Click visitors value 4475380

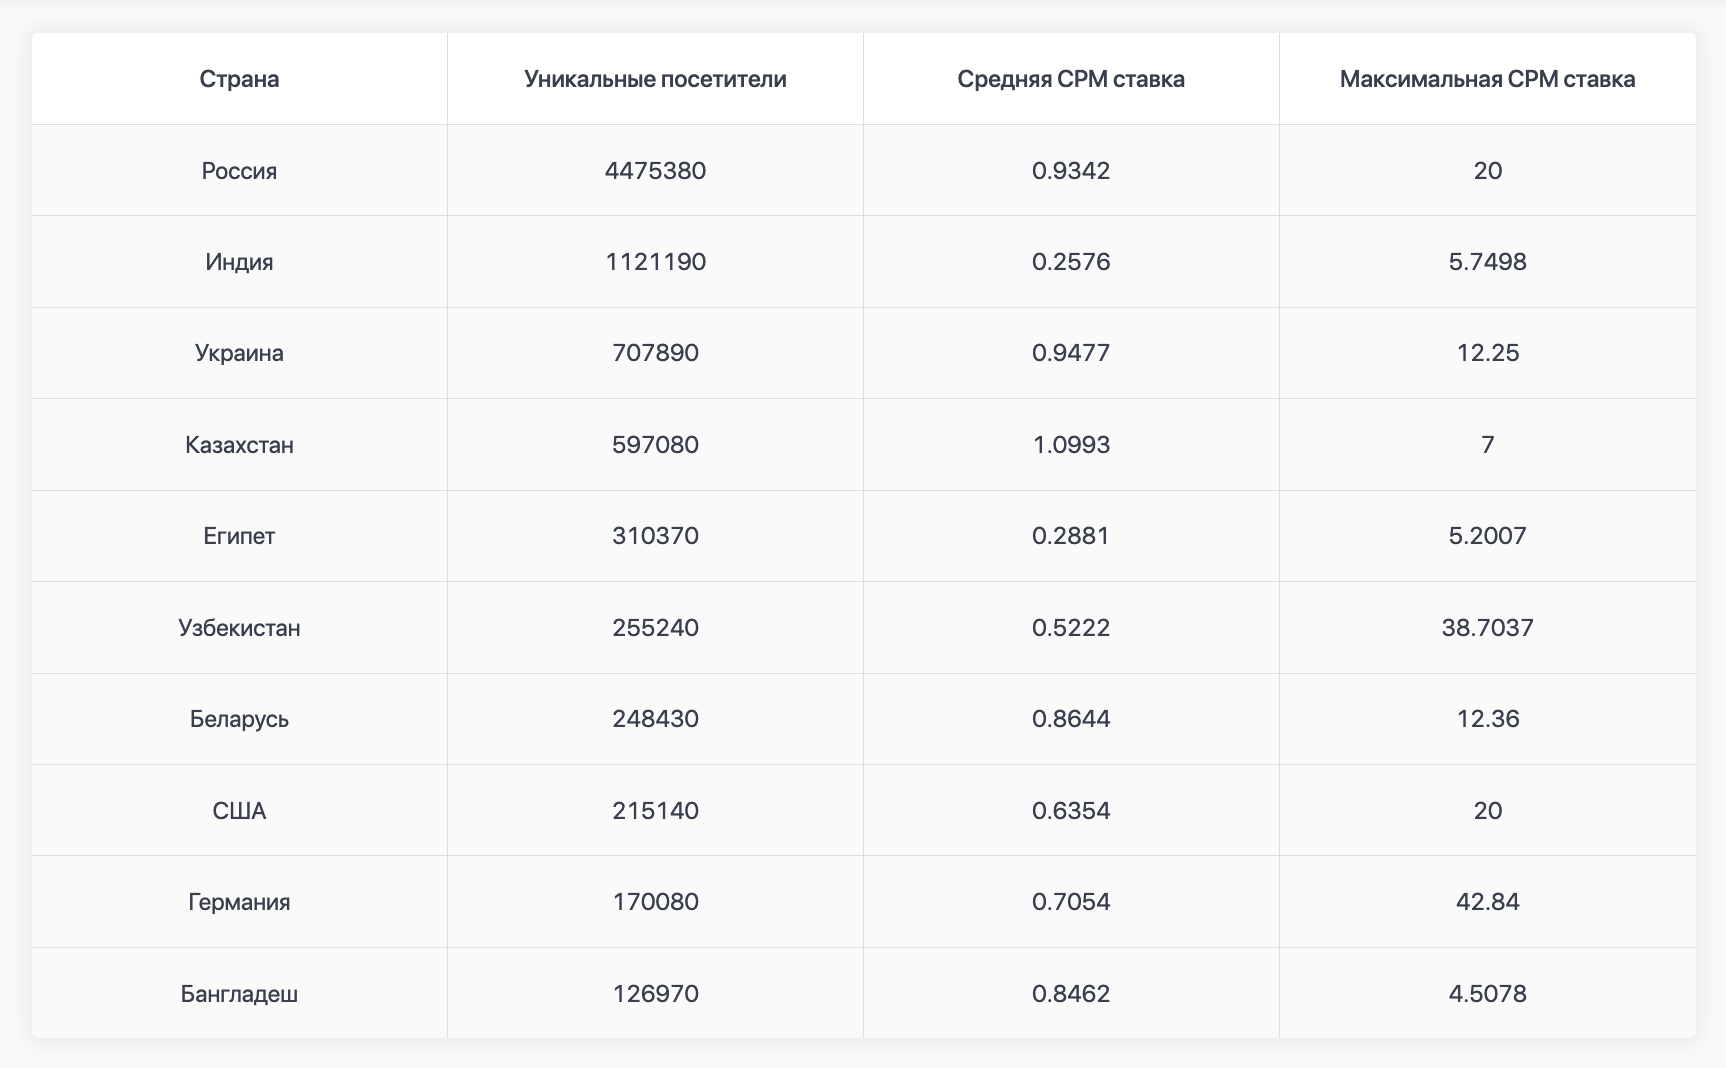tap(655, 171)
